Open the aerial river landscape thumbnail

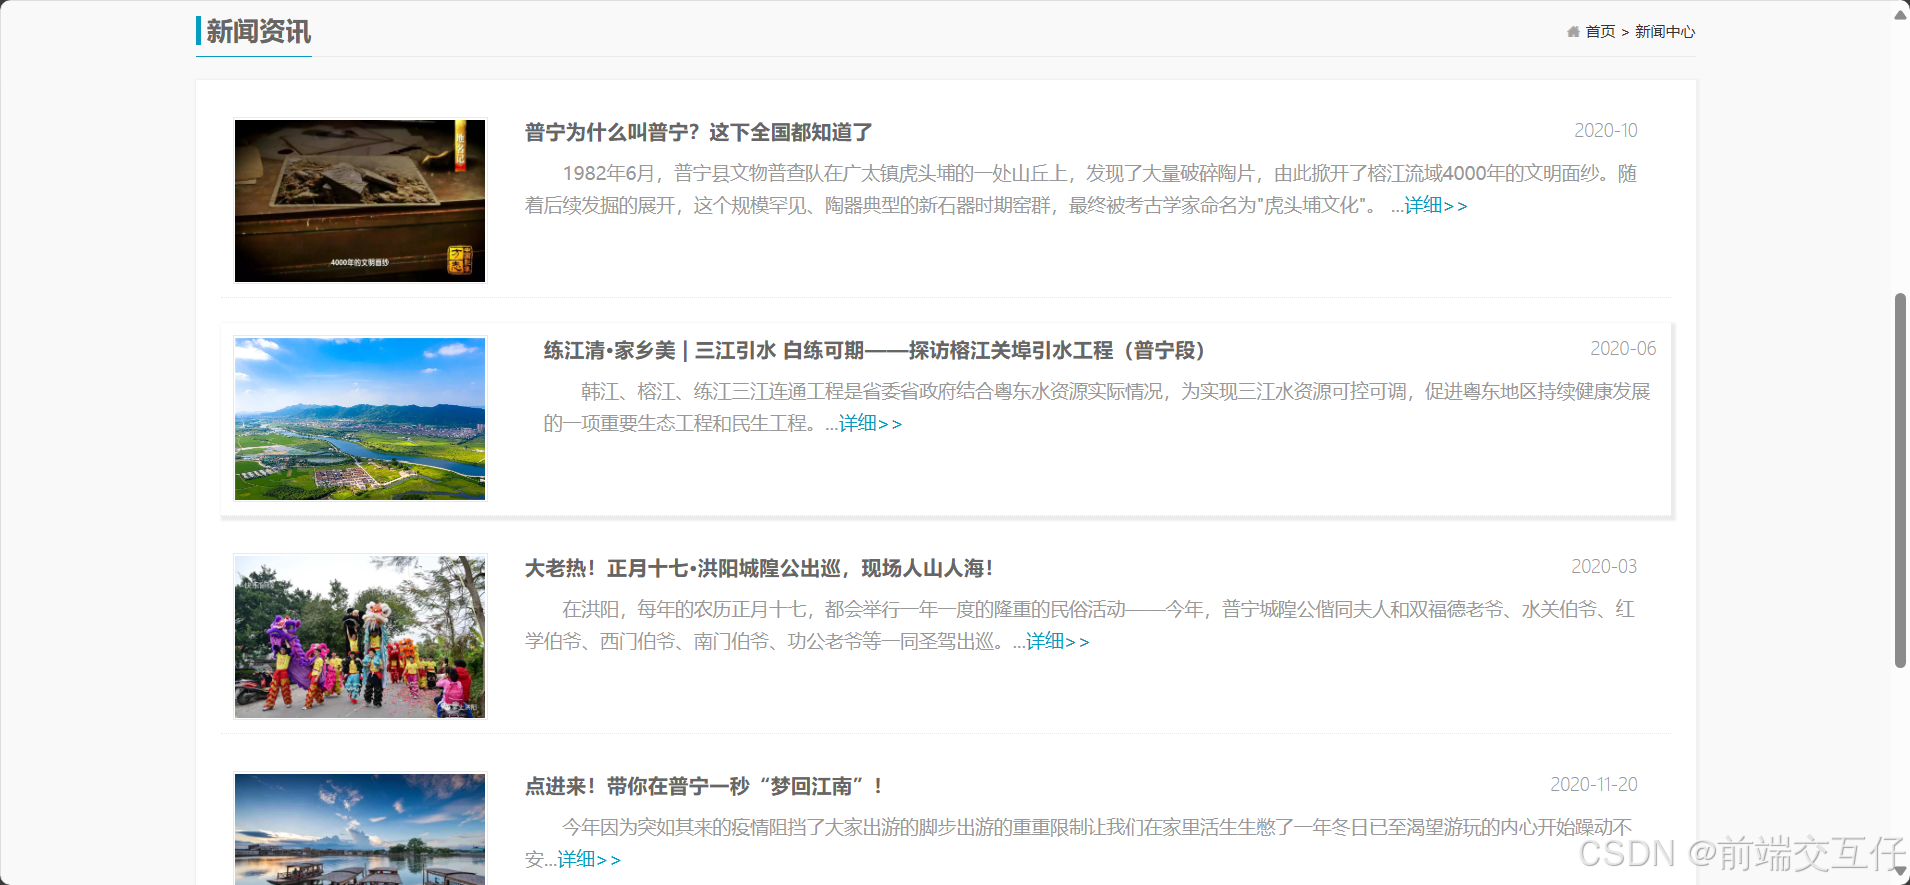[360, 419]
